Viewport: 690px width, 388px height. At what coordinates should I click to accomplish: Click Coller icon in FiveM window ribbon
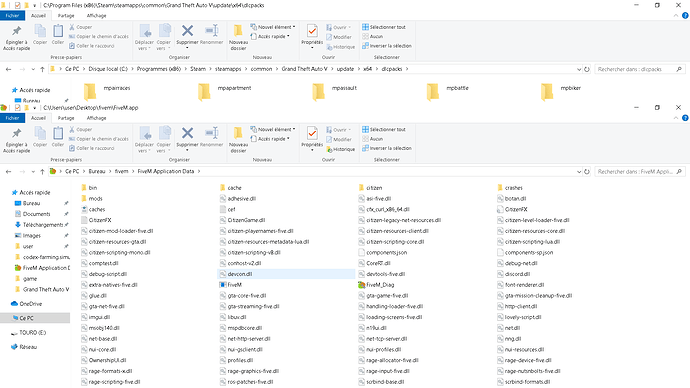tap(58, 133)
